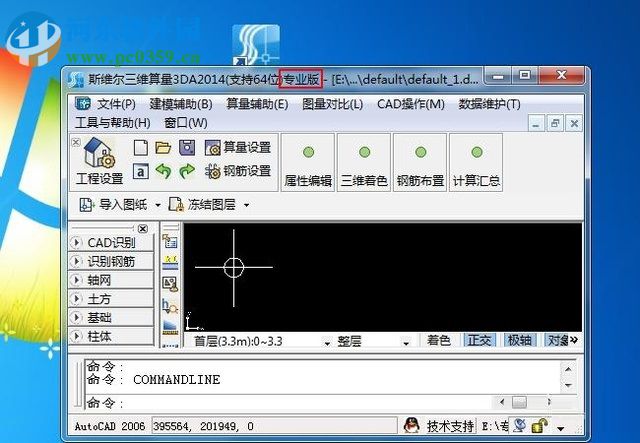Toggle 对象 snap status button
Screen dimensions: 640x443
click(558, 341)
